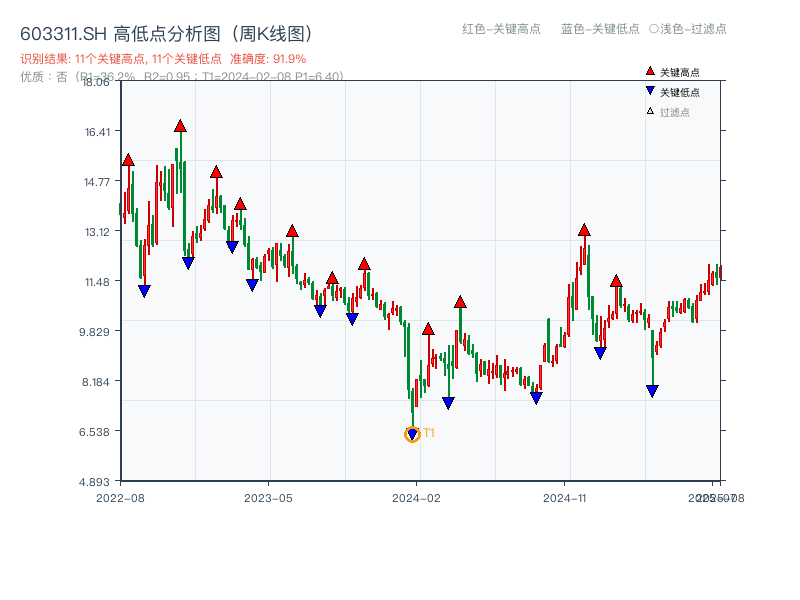Click the blue 关键低点 triangle icon in the legend
This screenshot has width=800, height=600.
coord(650,90)
